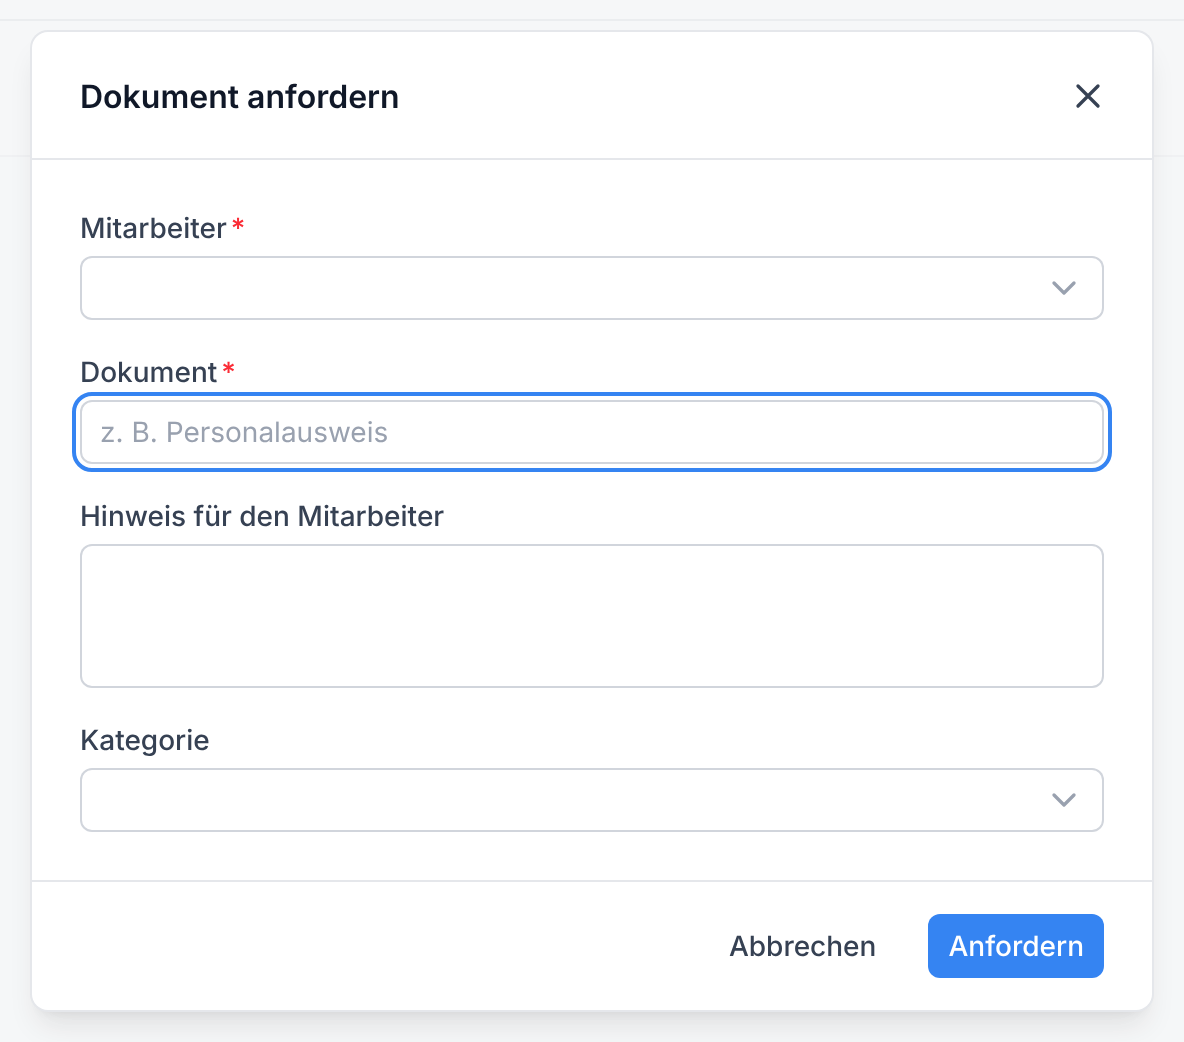Image resolution: width=1184 pixels, height=1042 pixels.
Task: Click the Dokument anfordern heading
Action: coord(239,97)
